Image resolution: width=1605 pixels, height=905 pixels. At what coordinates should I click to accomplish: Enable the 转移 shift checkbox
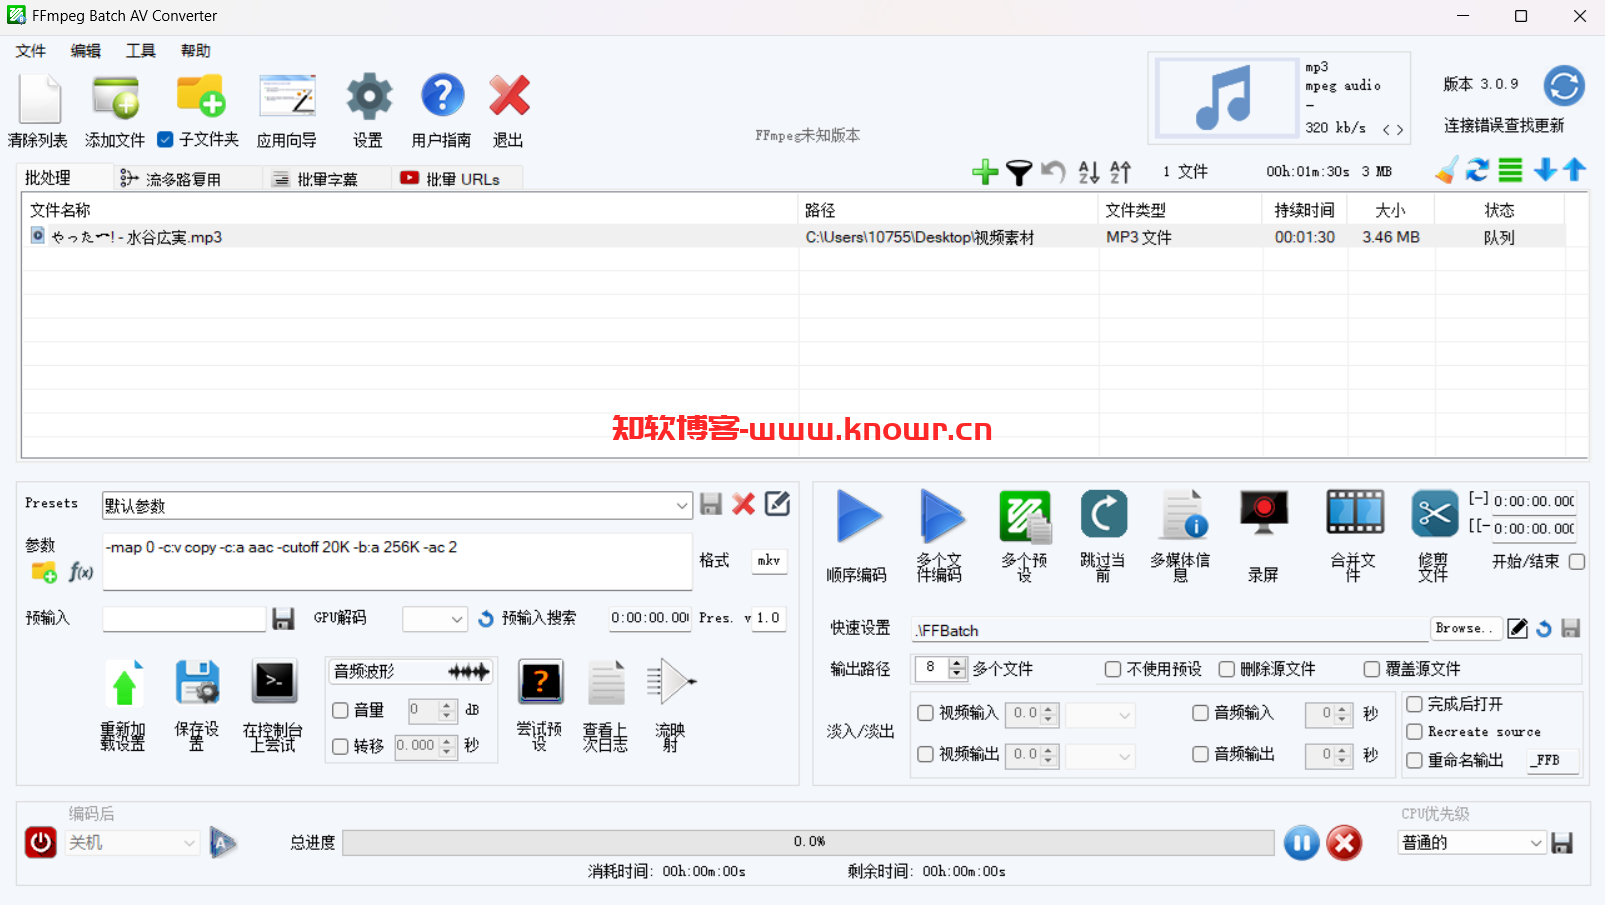point(340,746)
